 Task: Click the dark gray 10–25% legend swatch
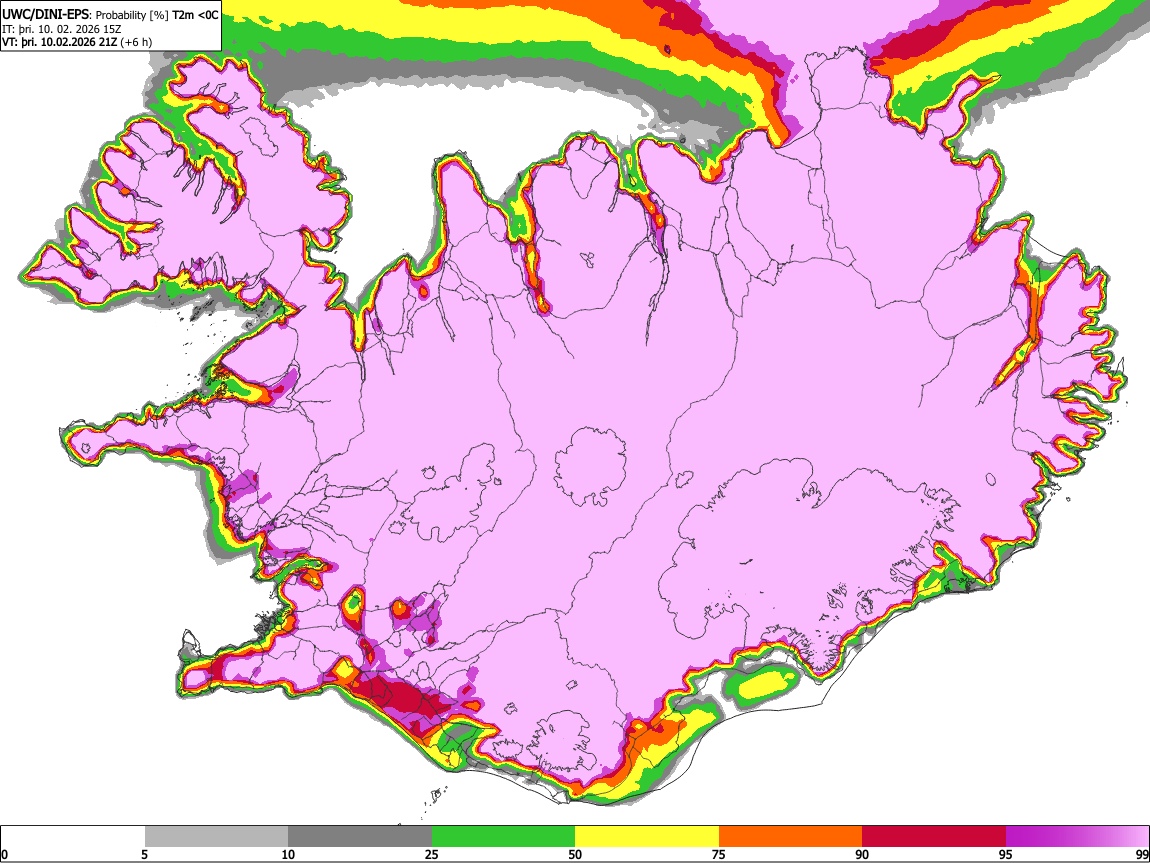(360, 837)
